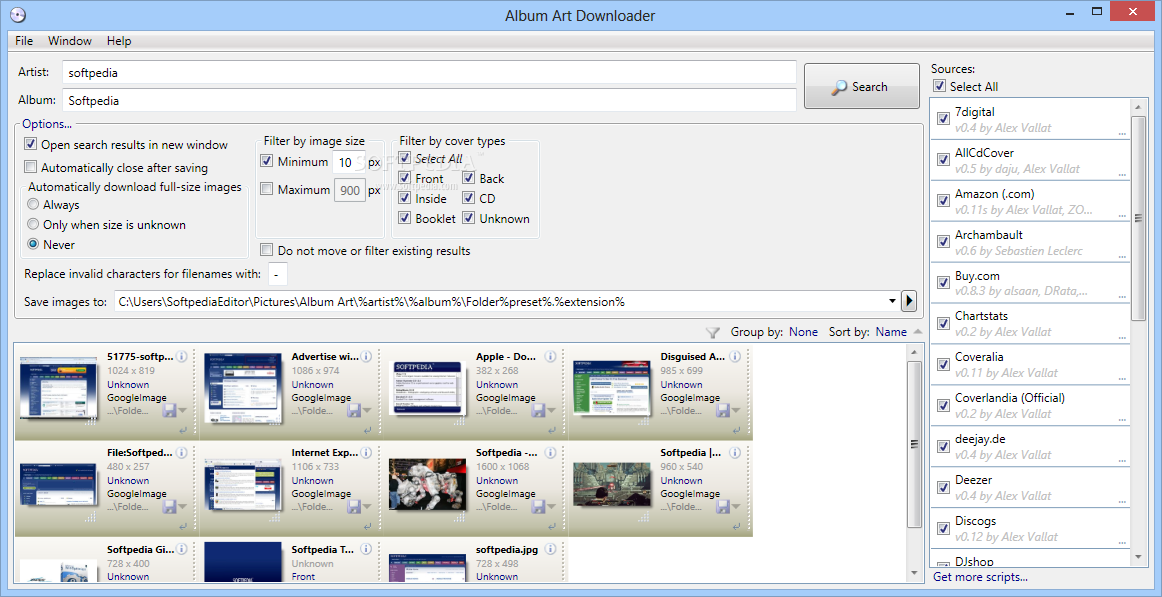Expand Coveralia source options ellipsis
The image size is (1162, 597).
[1122, 378]
